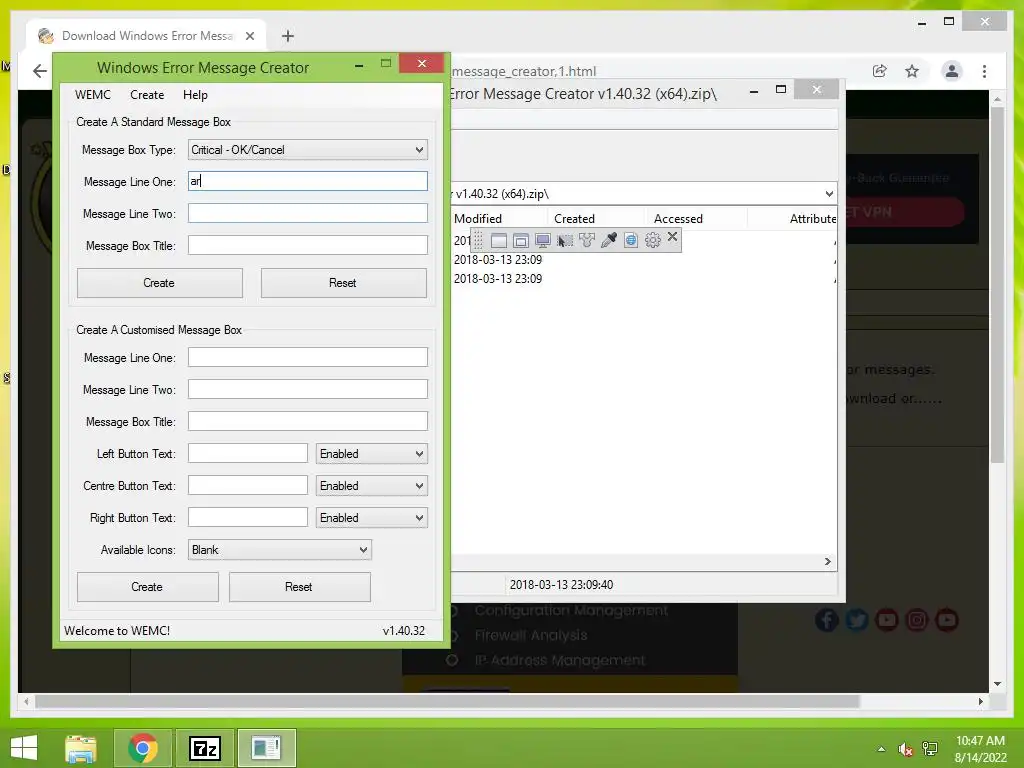Open capture toolbar settings gear

652,240
